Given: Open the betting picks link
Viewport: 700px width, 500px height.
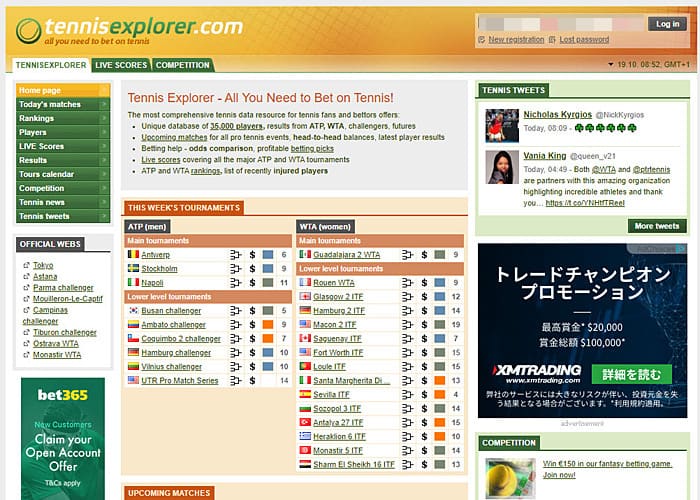Looking at the screenshot, I should point(312,148).
